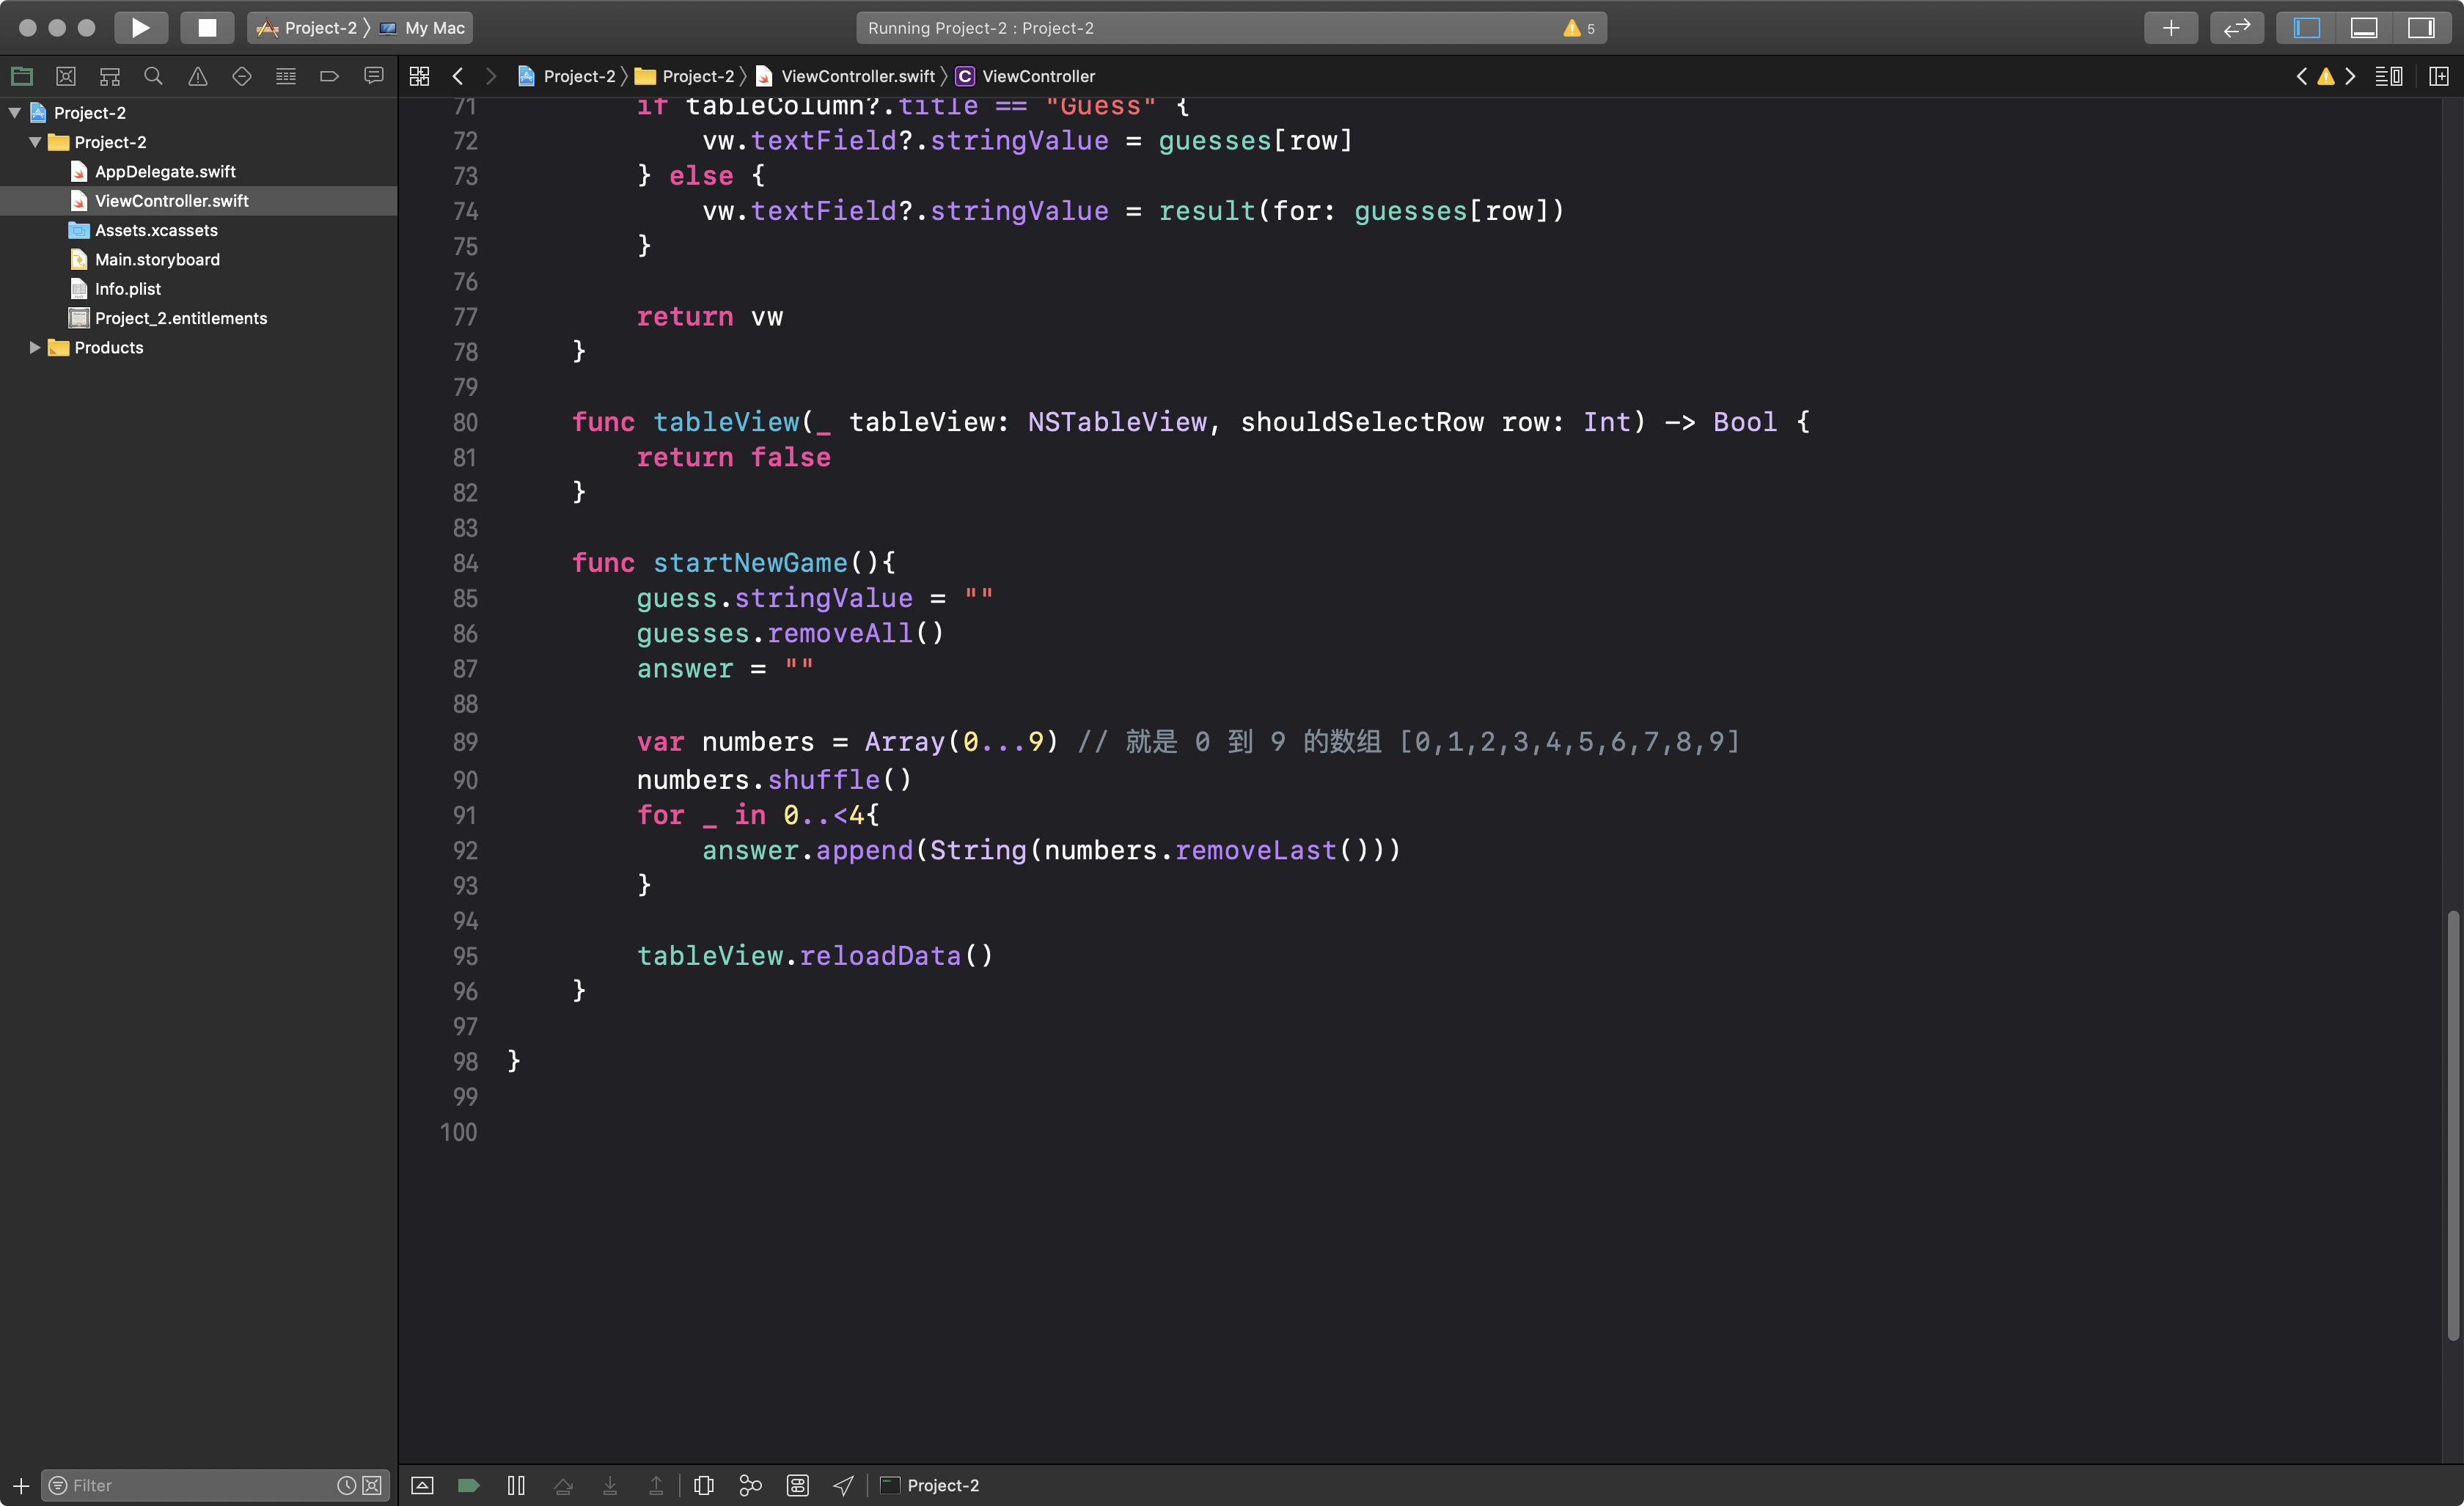Screen dimensions: 2464x1506
Task: Open the Breakpoint navigator icon
Action: (x=329, y=76)
